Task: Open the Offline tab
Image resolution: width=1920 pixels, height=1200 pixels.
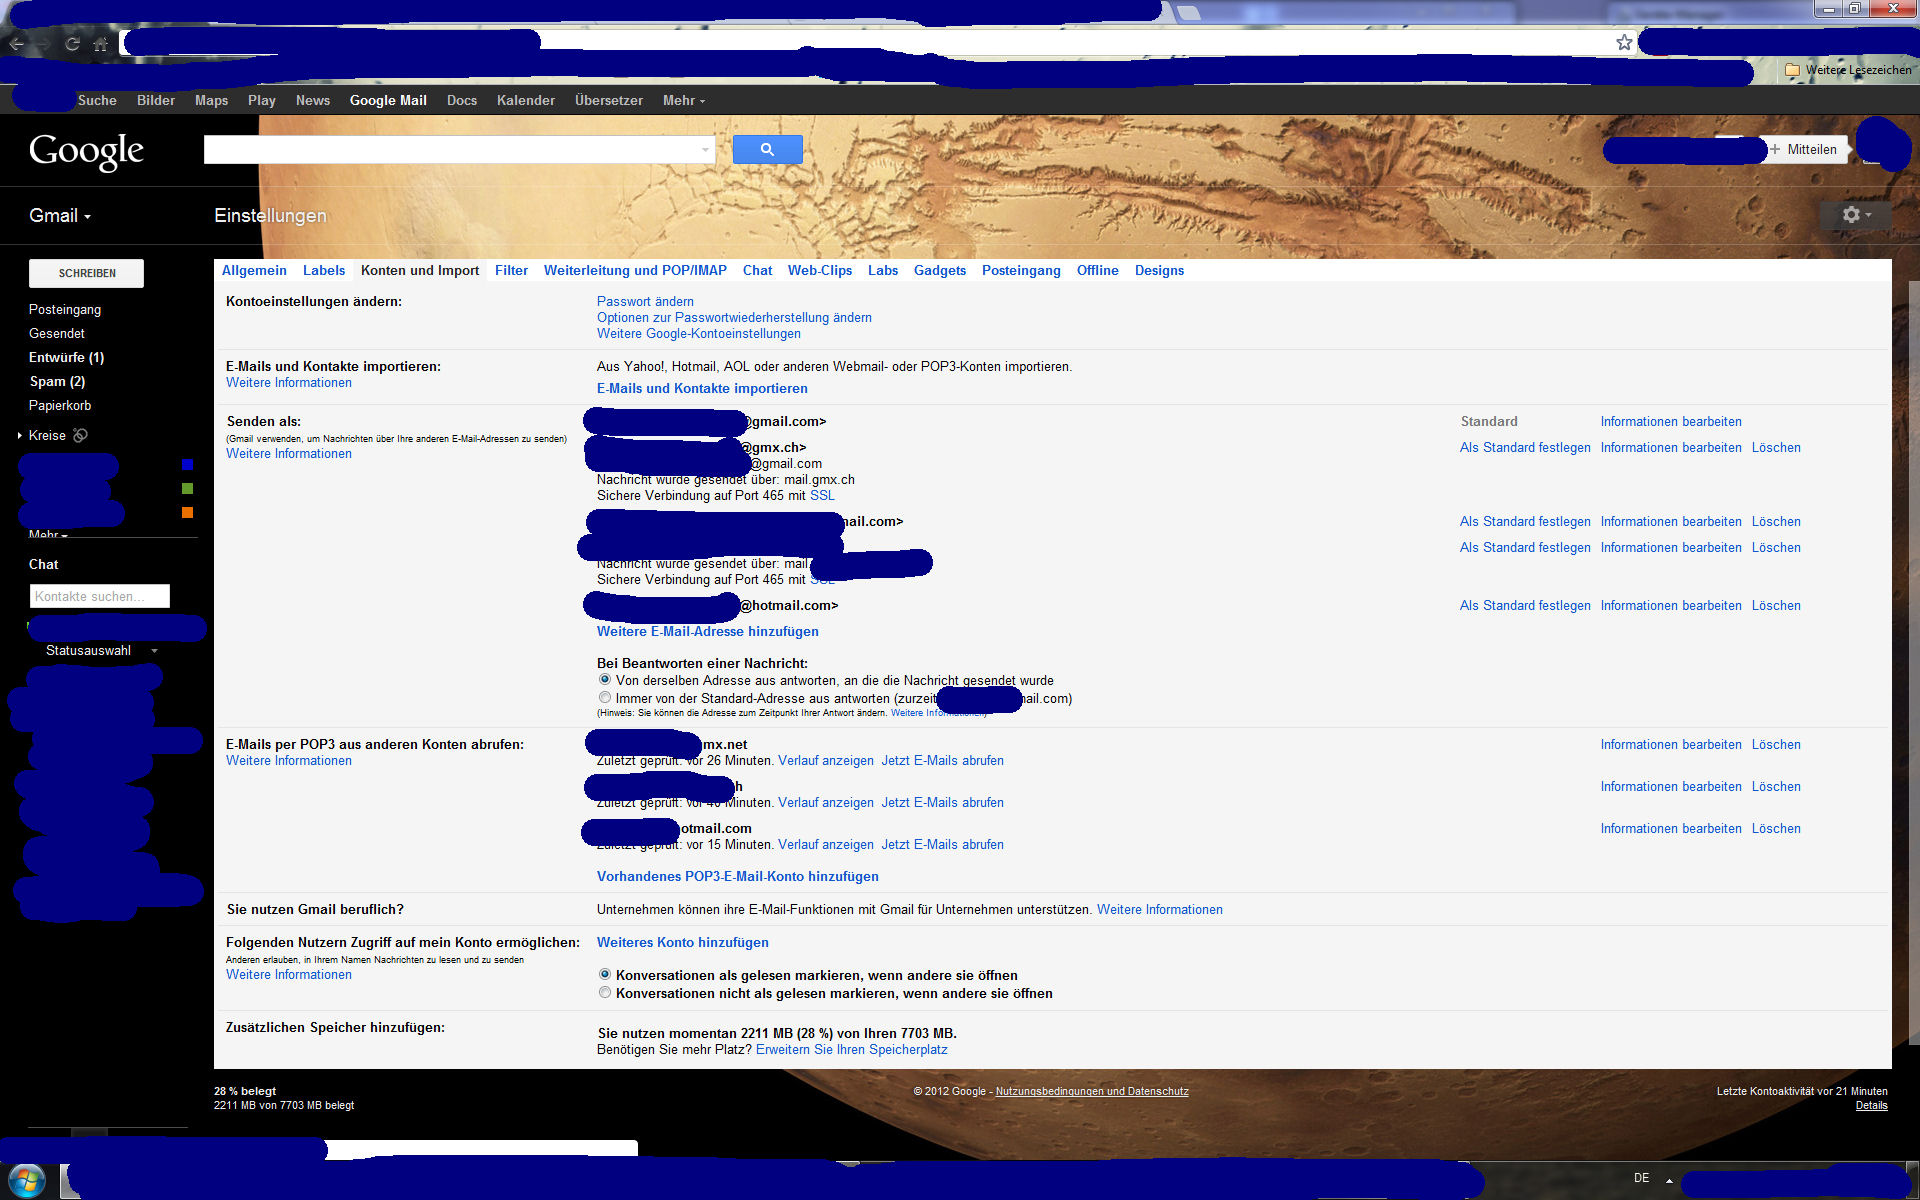Action: point(1097,270)
